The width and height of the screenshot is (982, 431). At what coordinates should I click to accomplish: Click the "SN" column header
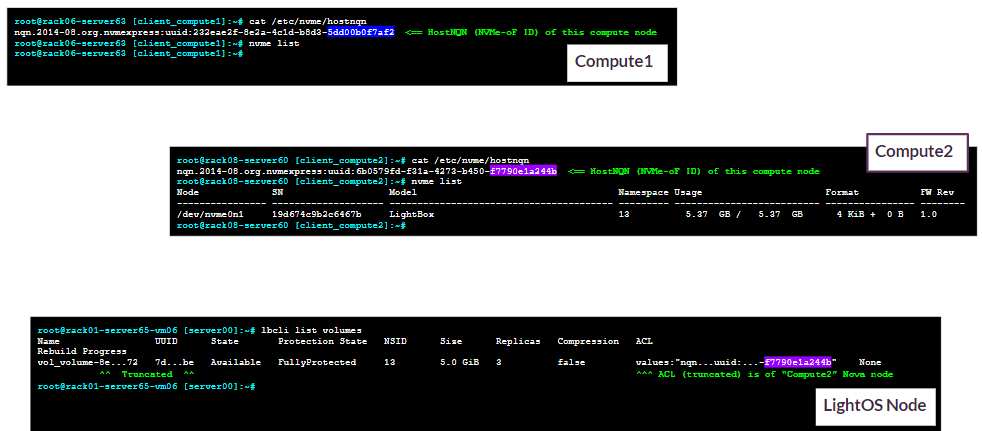click(x=277, y=192)
